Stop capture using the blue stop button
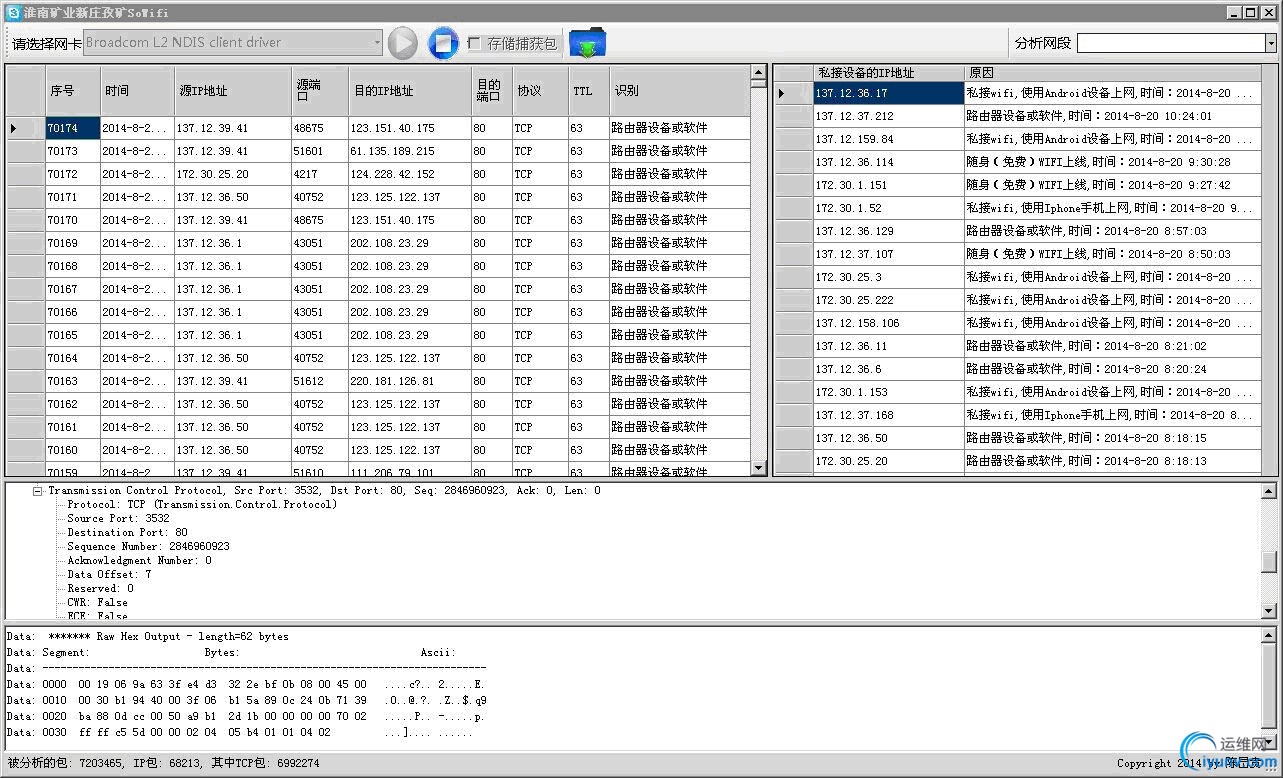1283x778 pixels. 443,43
